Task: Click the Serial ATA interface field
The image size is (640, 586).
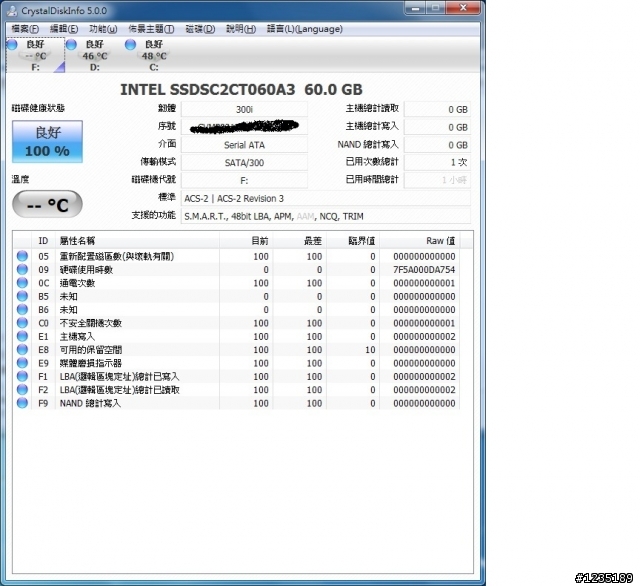Action: pos(244,145)
